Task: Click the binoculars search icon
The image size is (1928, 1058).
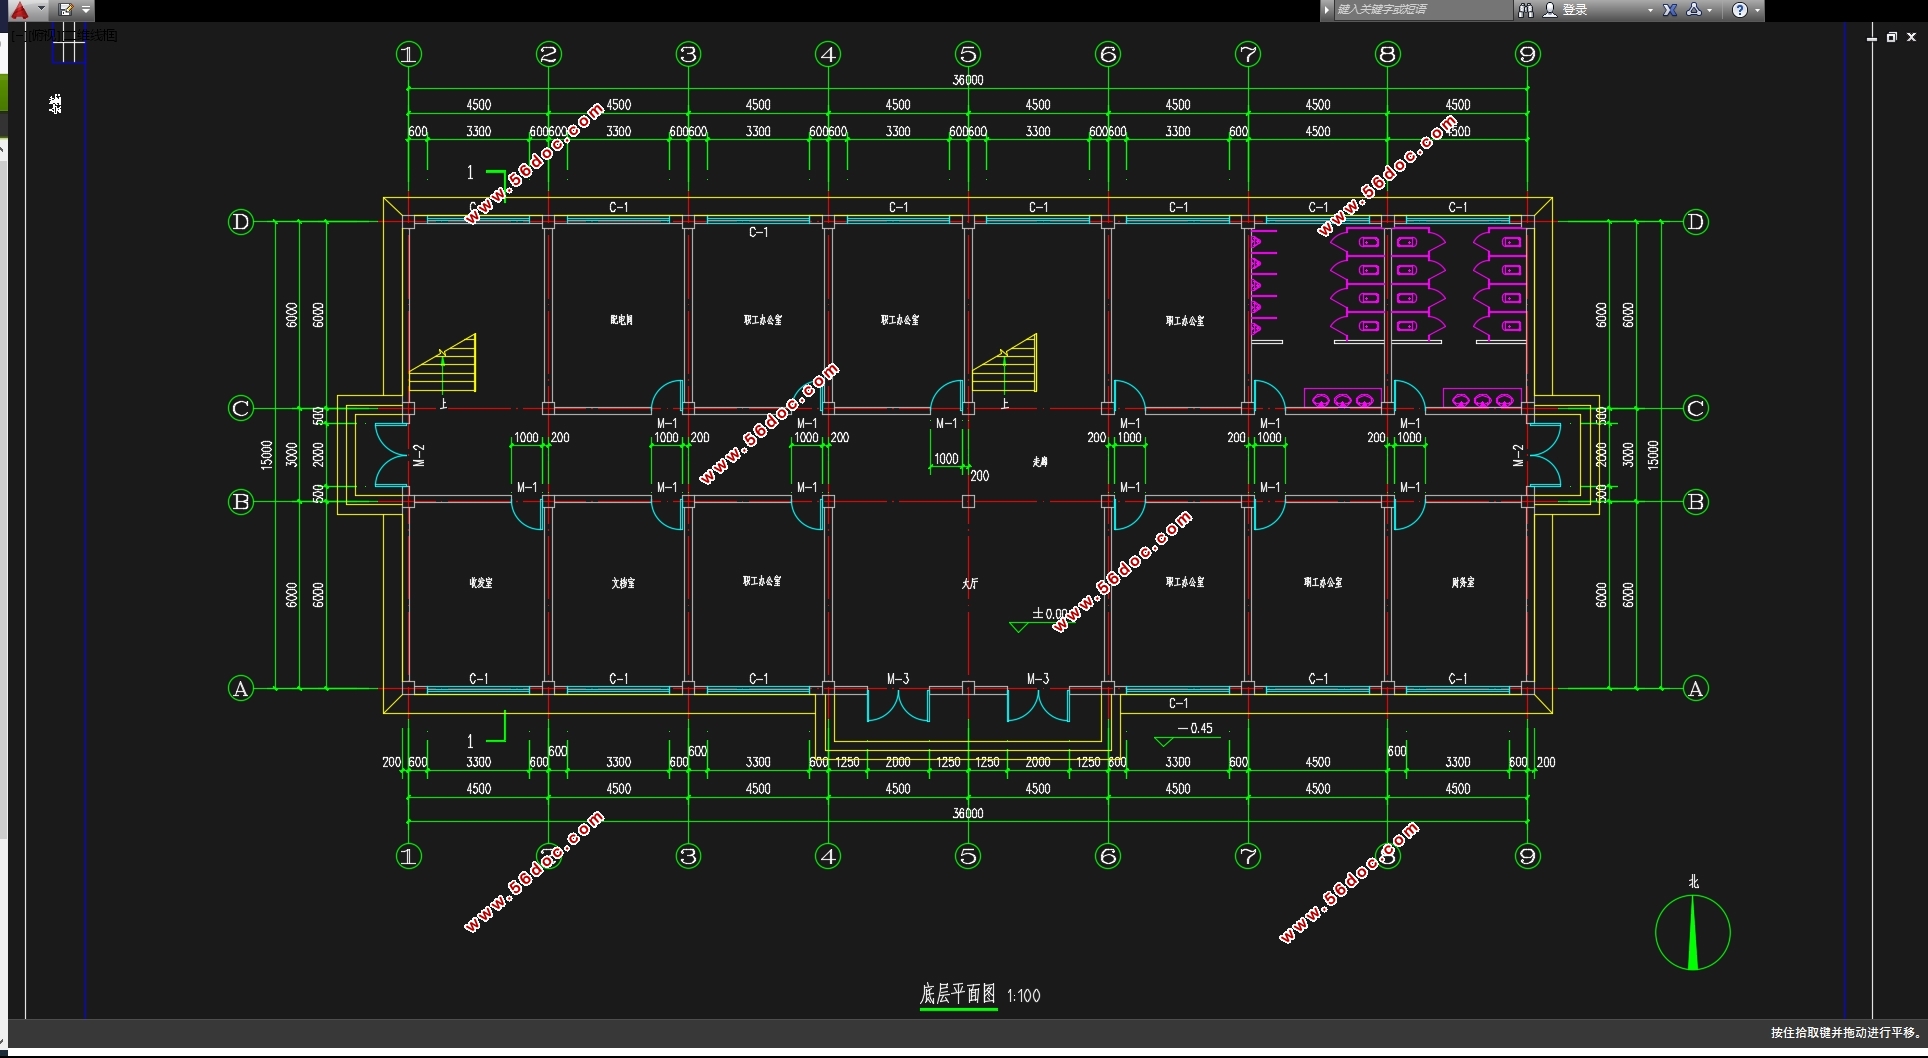Action: pyautogui.click(x=1525, y=10)
